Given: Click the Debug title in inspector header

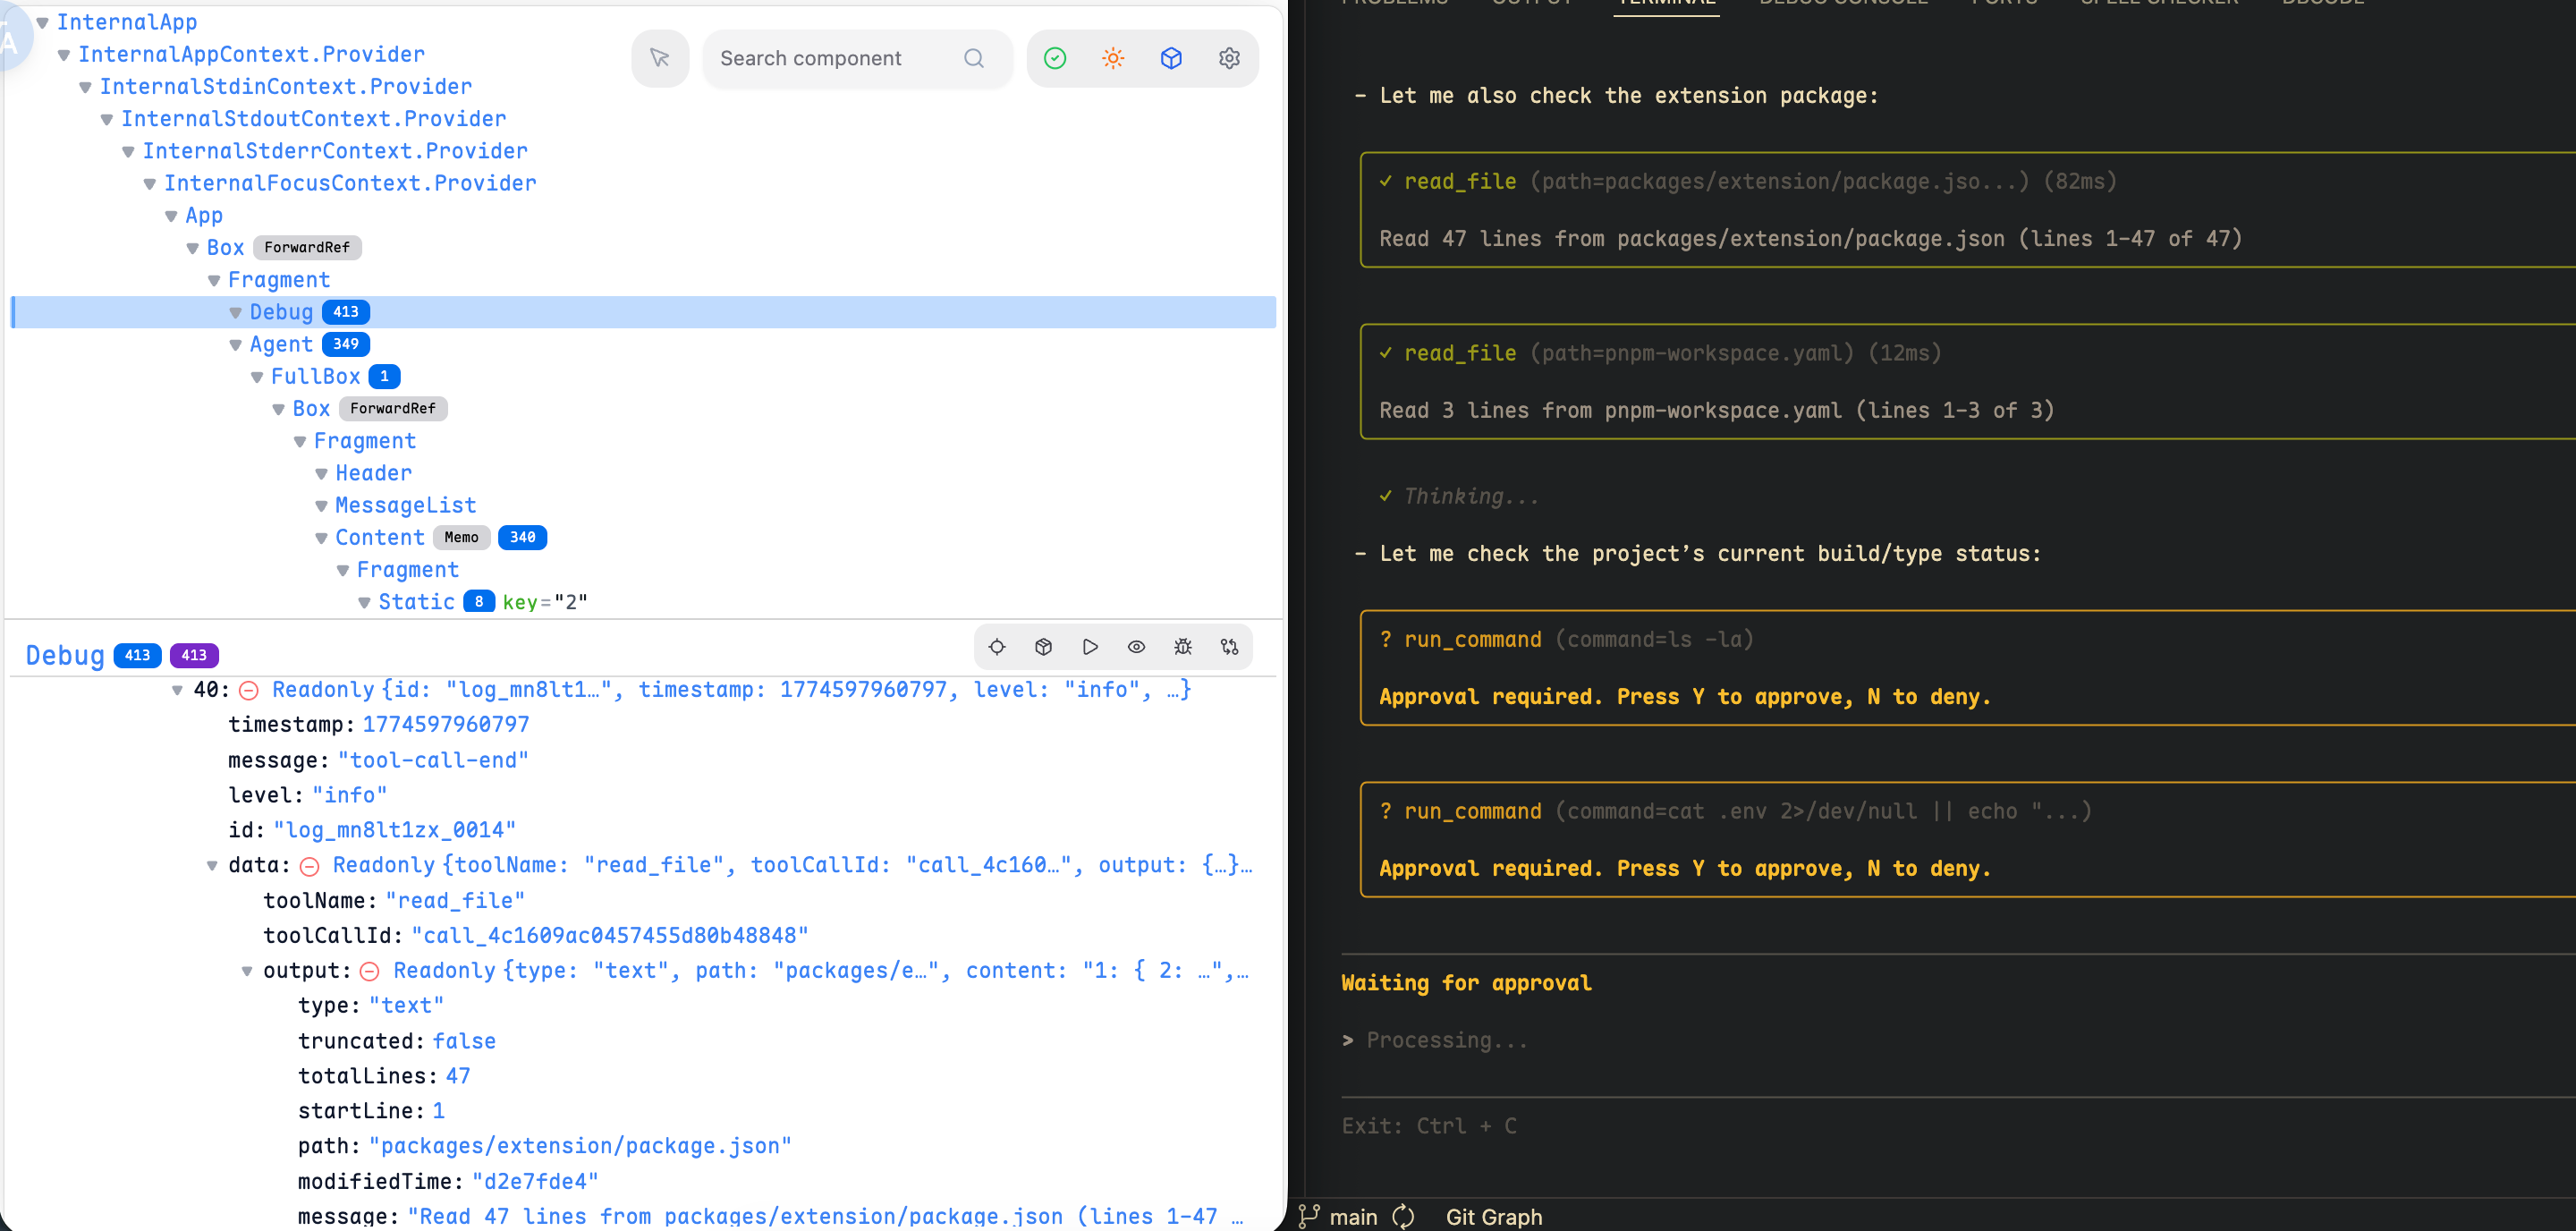Looking at the screenshot, I should (65, 655).
